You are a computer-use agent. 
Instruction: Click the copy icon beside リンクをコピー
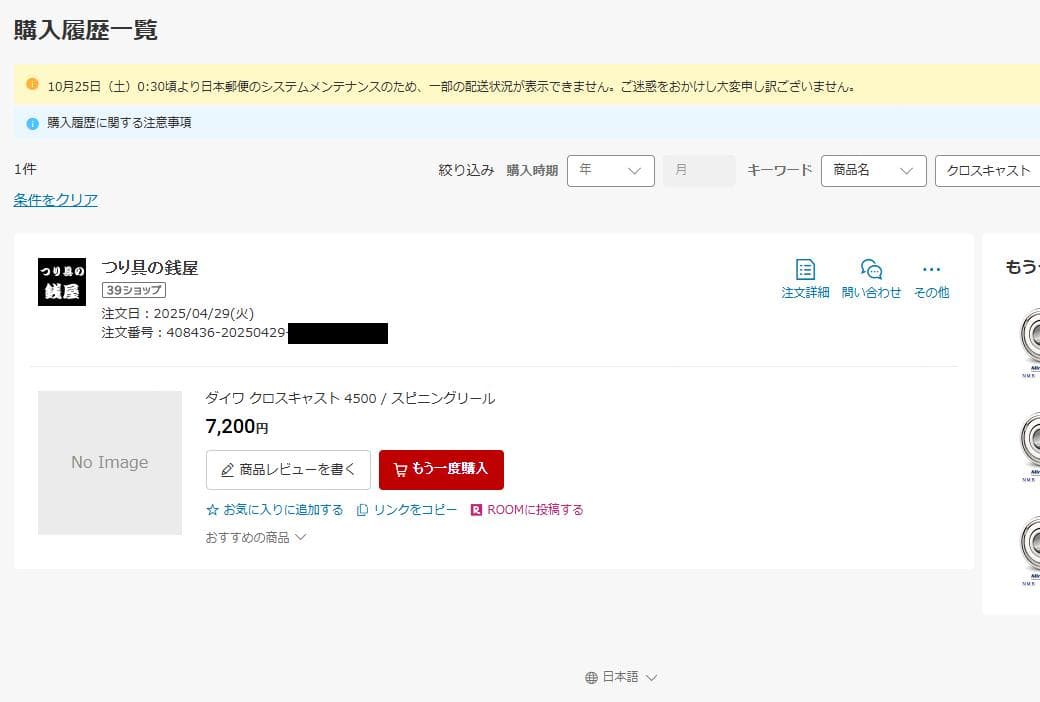(x=362, y=510)
